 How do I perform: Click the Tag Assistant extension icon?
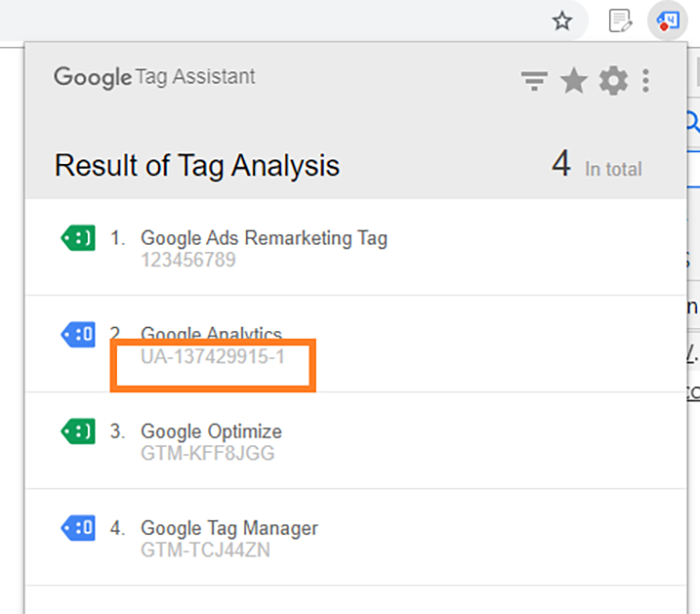click(x=666, y=20)
